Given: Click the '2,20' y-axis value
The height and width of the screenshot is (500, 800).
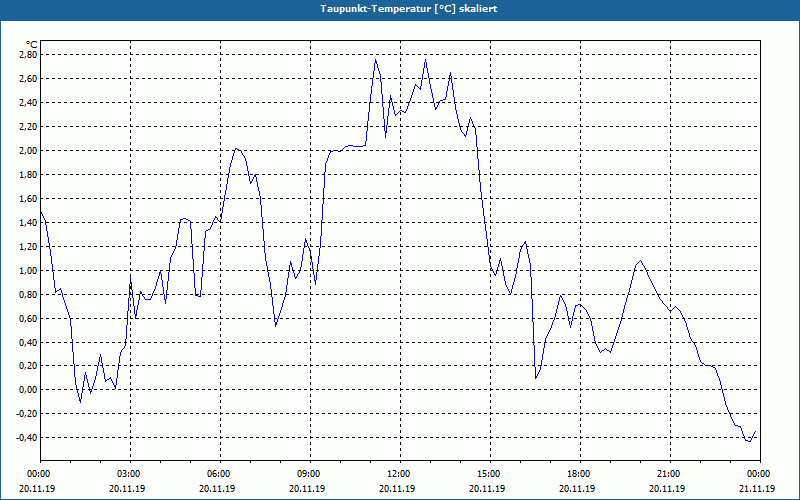Looking at the screenshot, I should click(28, 127).
